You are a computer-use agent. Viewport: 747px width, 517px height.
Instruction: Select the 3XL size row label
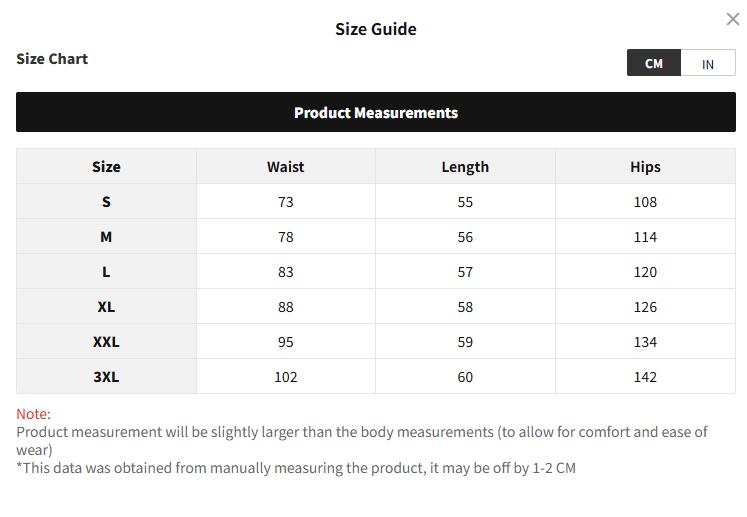click(x=106, y=376)
